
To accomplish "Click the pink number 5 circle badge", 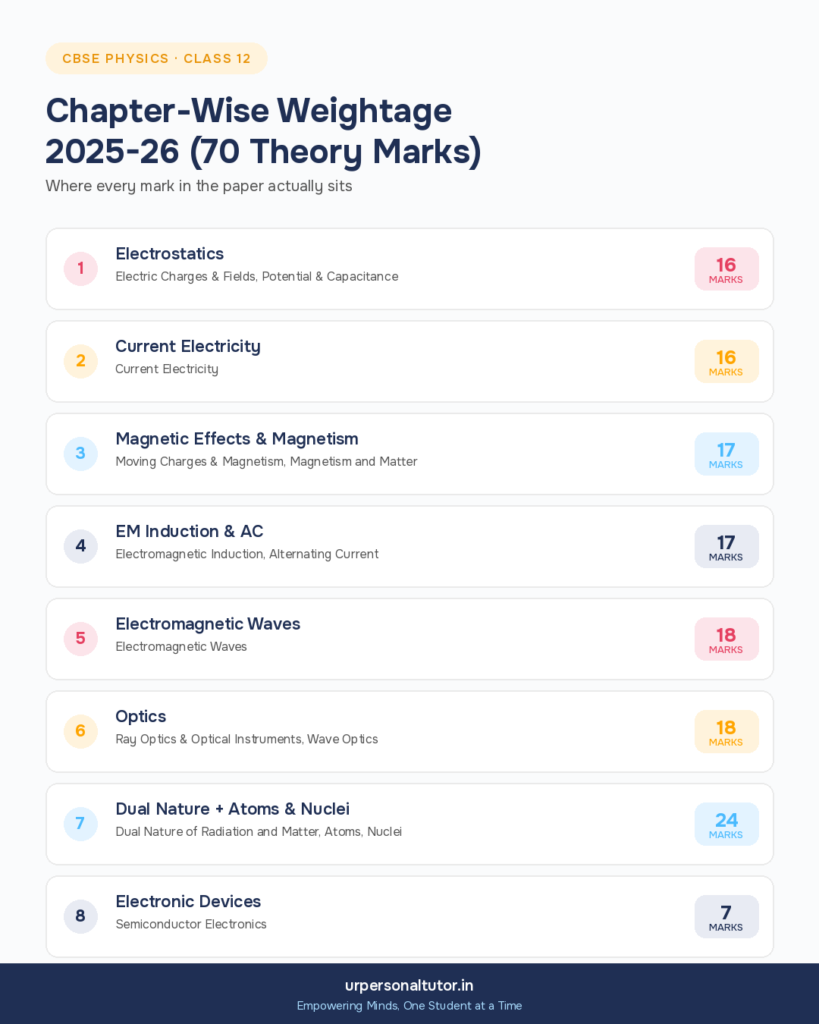I will [x=80, y=639].
